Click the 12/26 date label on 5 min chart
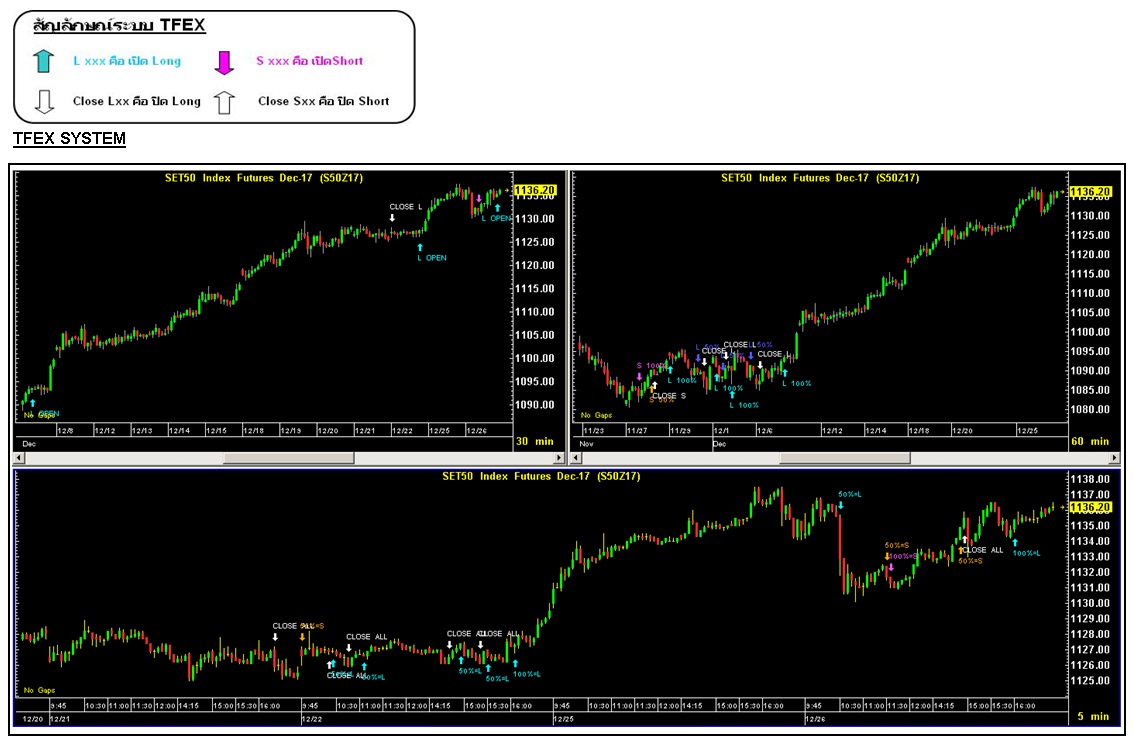The width and height of the screenshot is (1134, 744). click(x=816, y=719)
